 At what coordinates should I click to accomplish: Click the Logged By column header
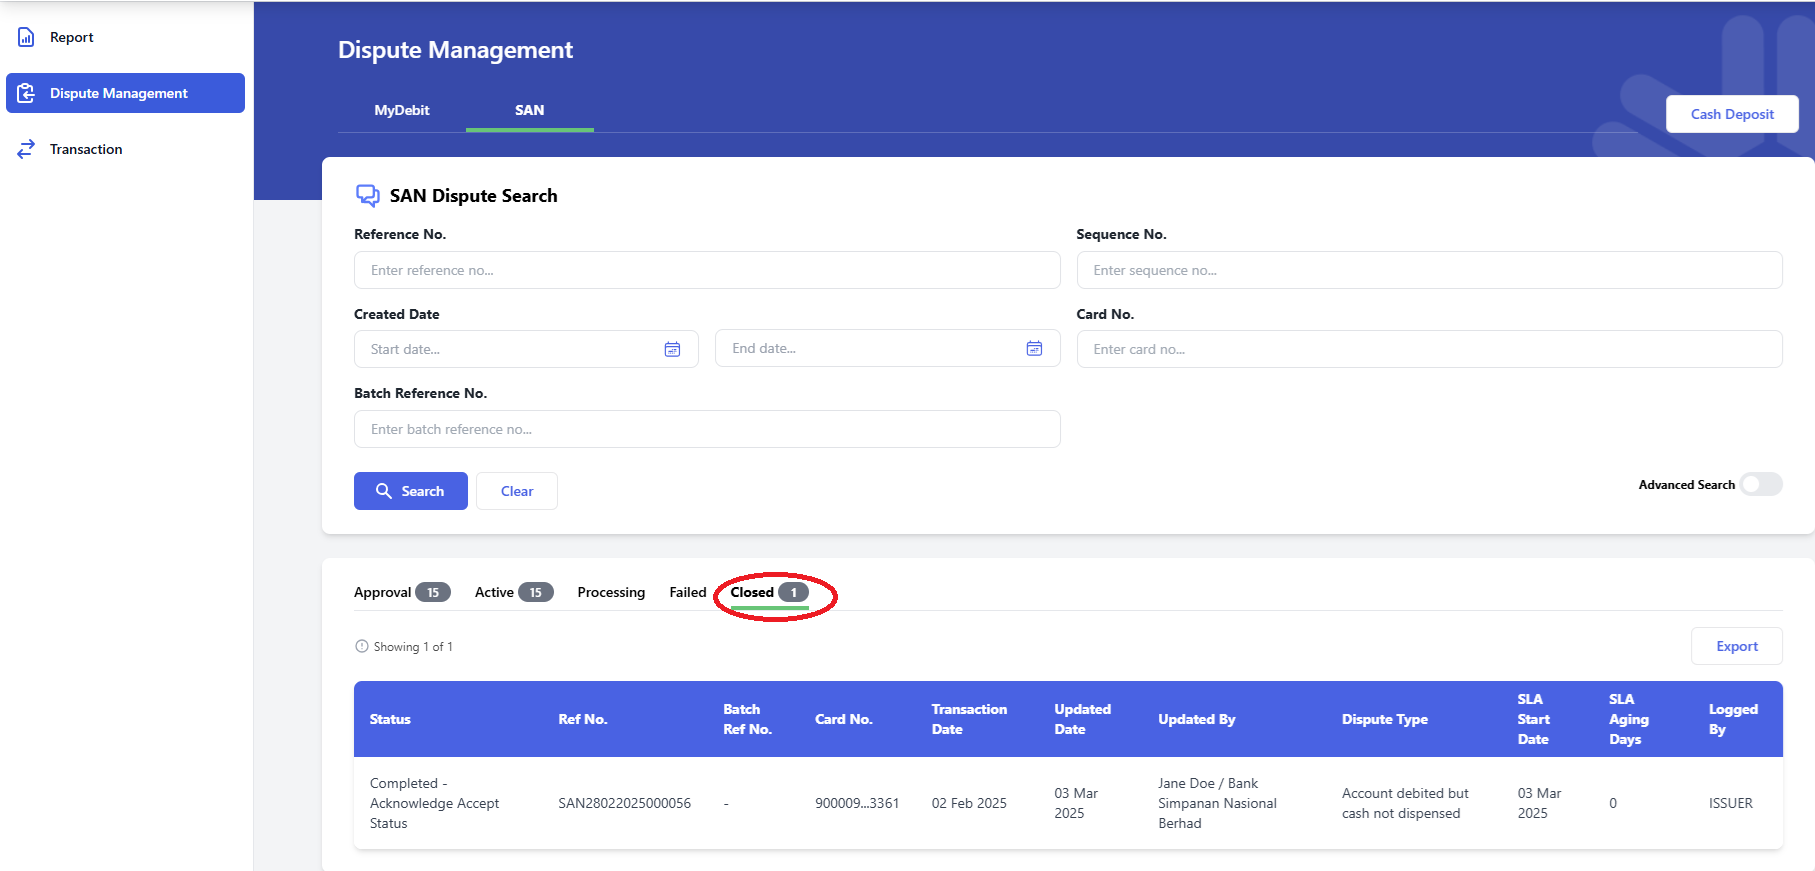tap(1733, 719)
